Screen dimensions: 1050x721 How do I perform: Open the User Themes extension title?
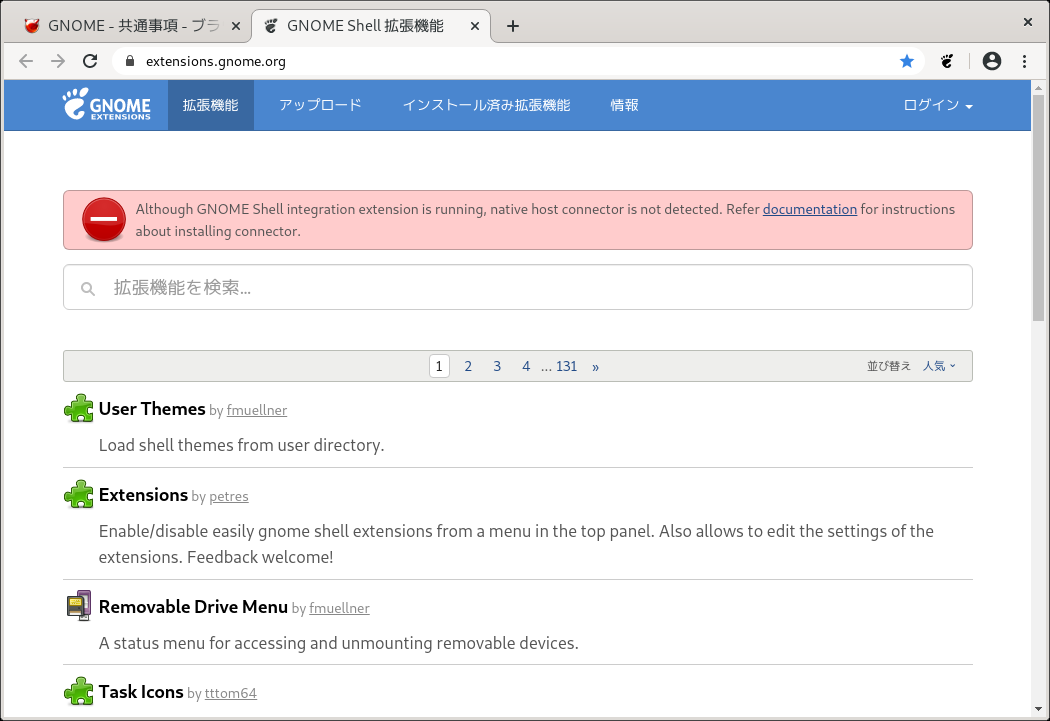(x=152, y=408)
